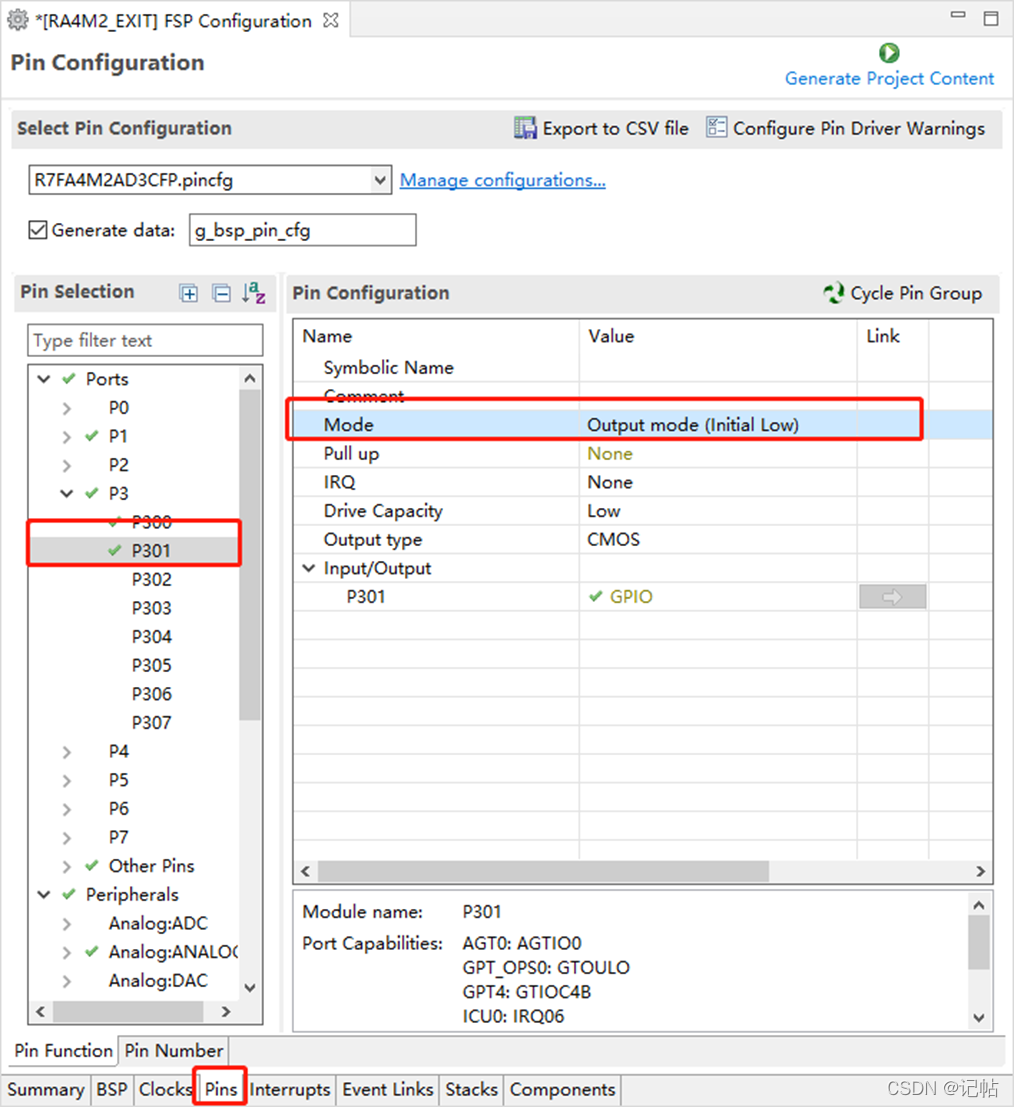Click the green Generate Project Content icon
This screenshot has height=1107, width=1014.
point(888,53)
